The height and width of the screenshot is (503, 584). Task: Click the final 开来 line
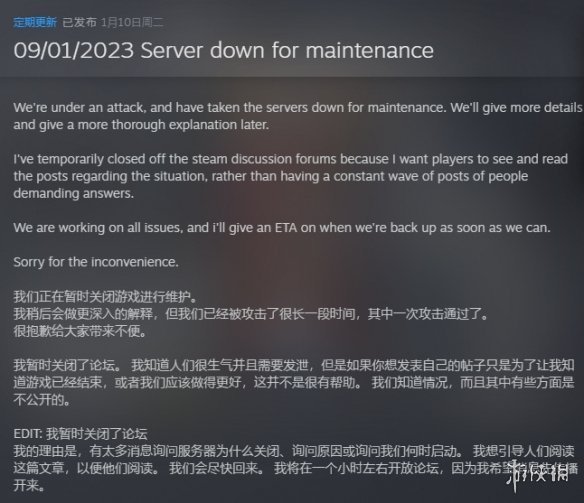29,486
